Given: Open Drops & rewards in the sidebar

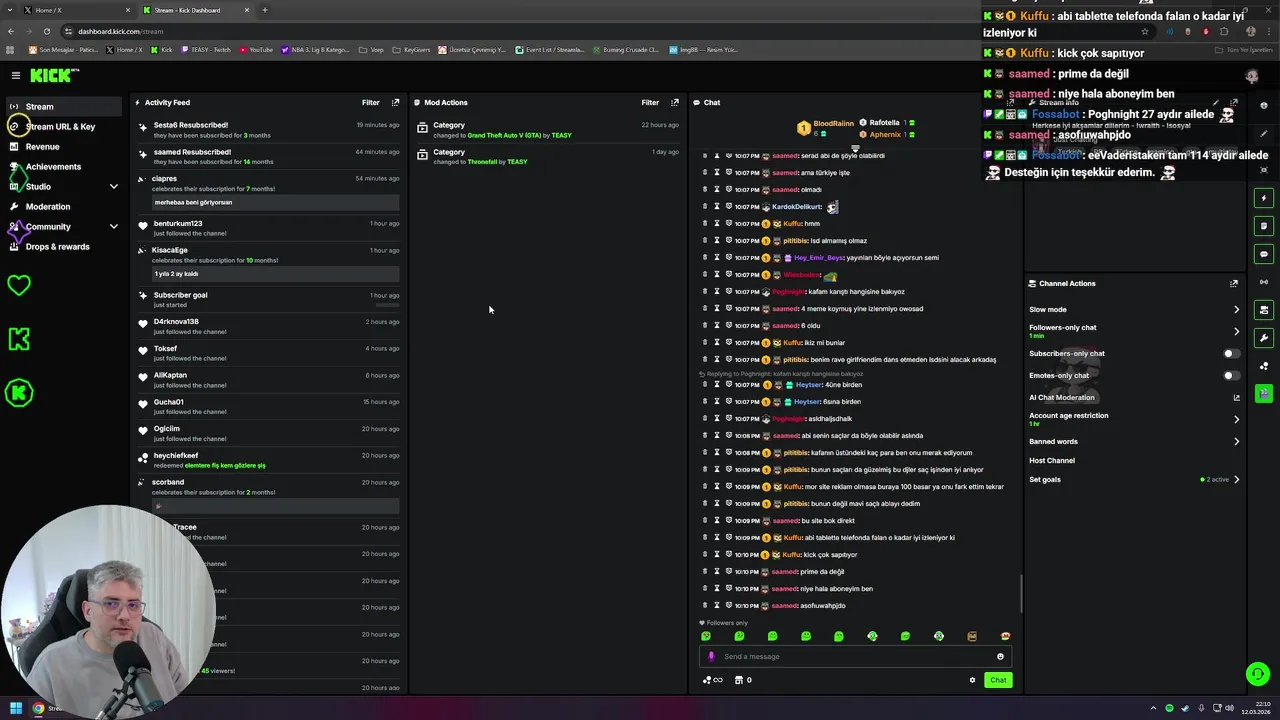Looking at the screenshot, I should point(57,246).
